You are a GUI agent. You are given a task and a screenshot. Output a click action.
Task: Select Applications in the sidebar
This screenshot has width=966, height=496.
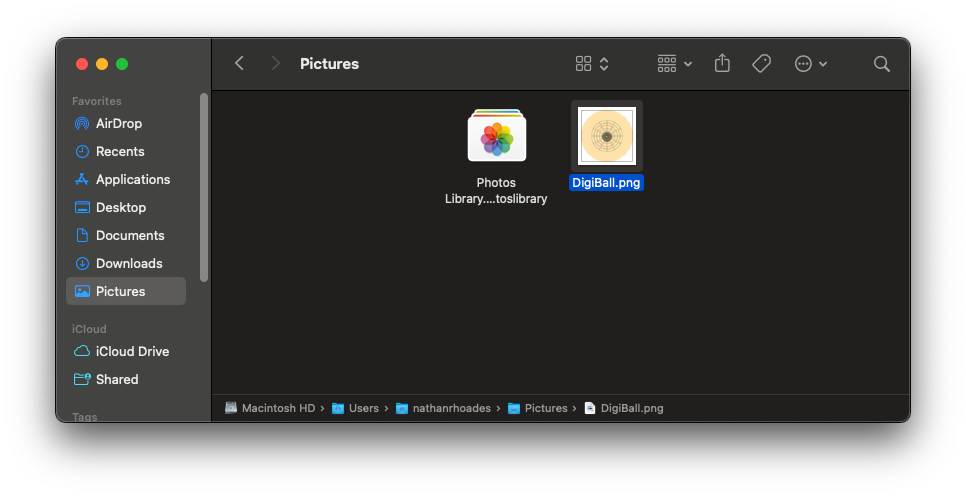tap(132, 180)
